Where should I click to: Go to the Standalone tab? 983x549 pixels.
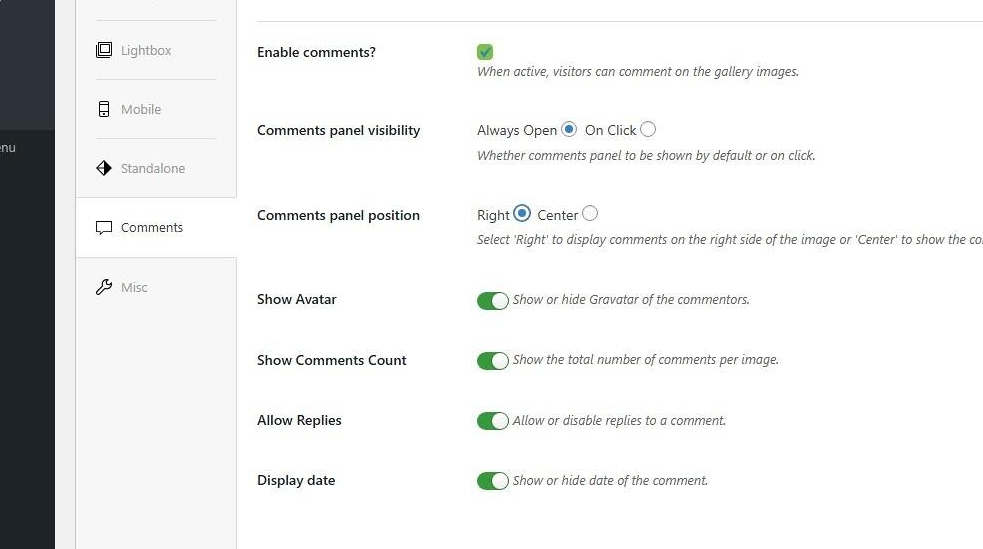pos(153,168)
